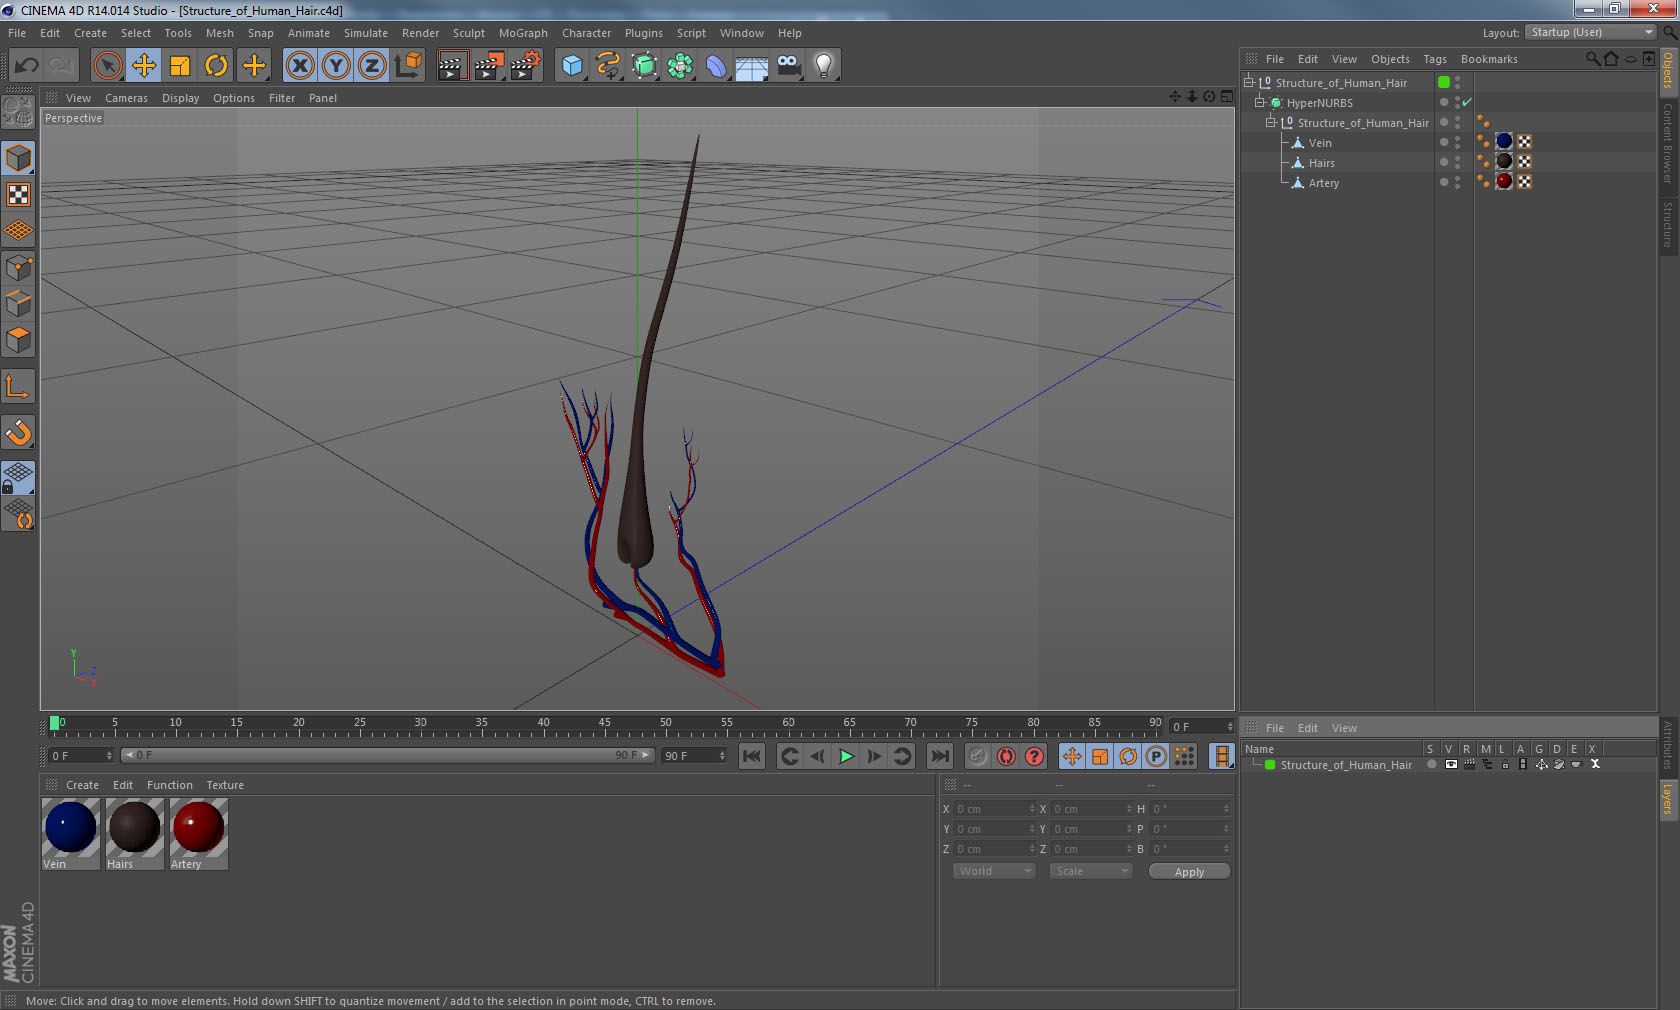This screenshot has height=1010, width=1680.
Task: Add a Light object
Action: (x=824, y=66)
